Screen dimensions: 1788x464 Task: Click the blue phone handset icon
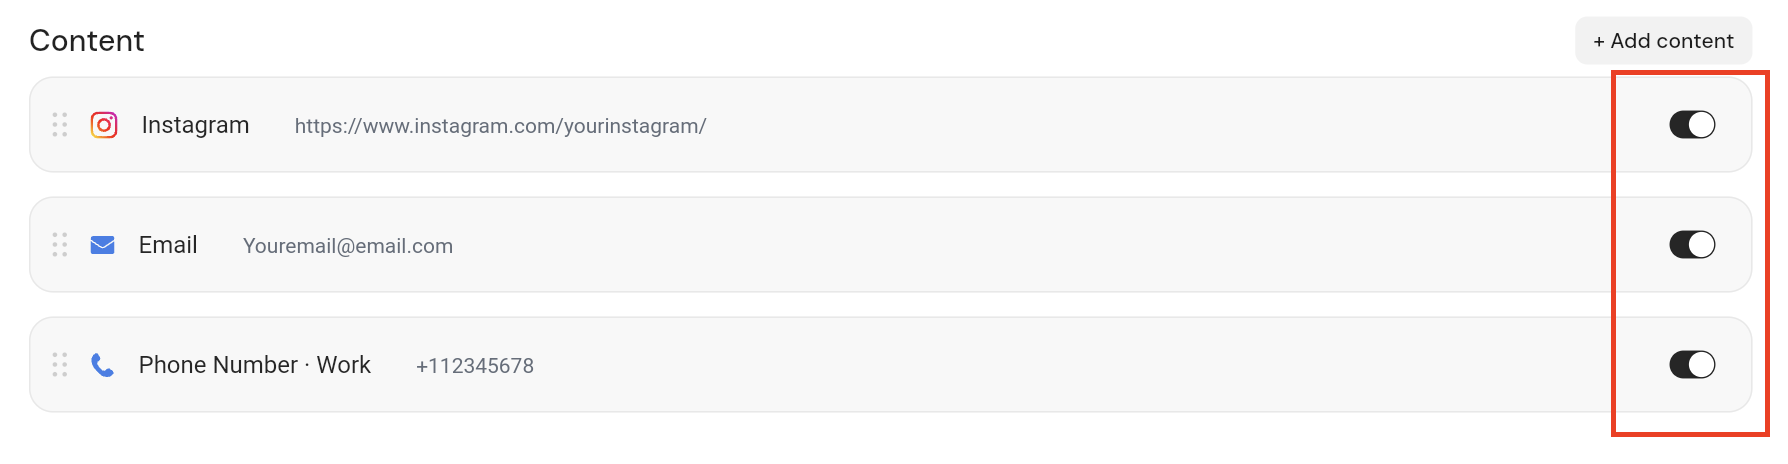(x=102, y=365)
